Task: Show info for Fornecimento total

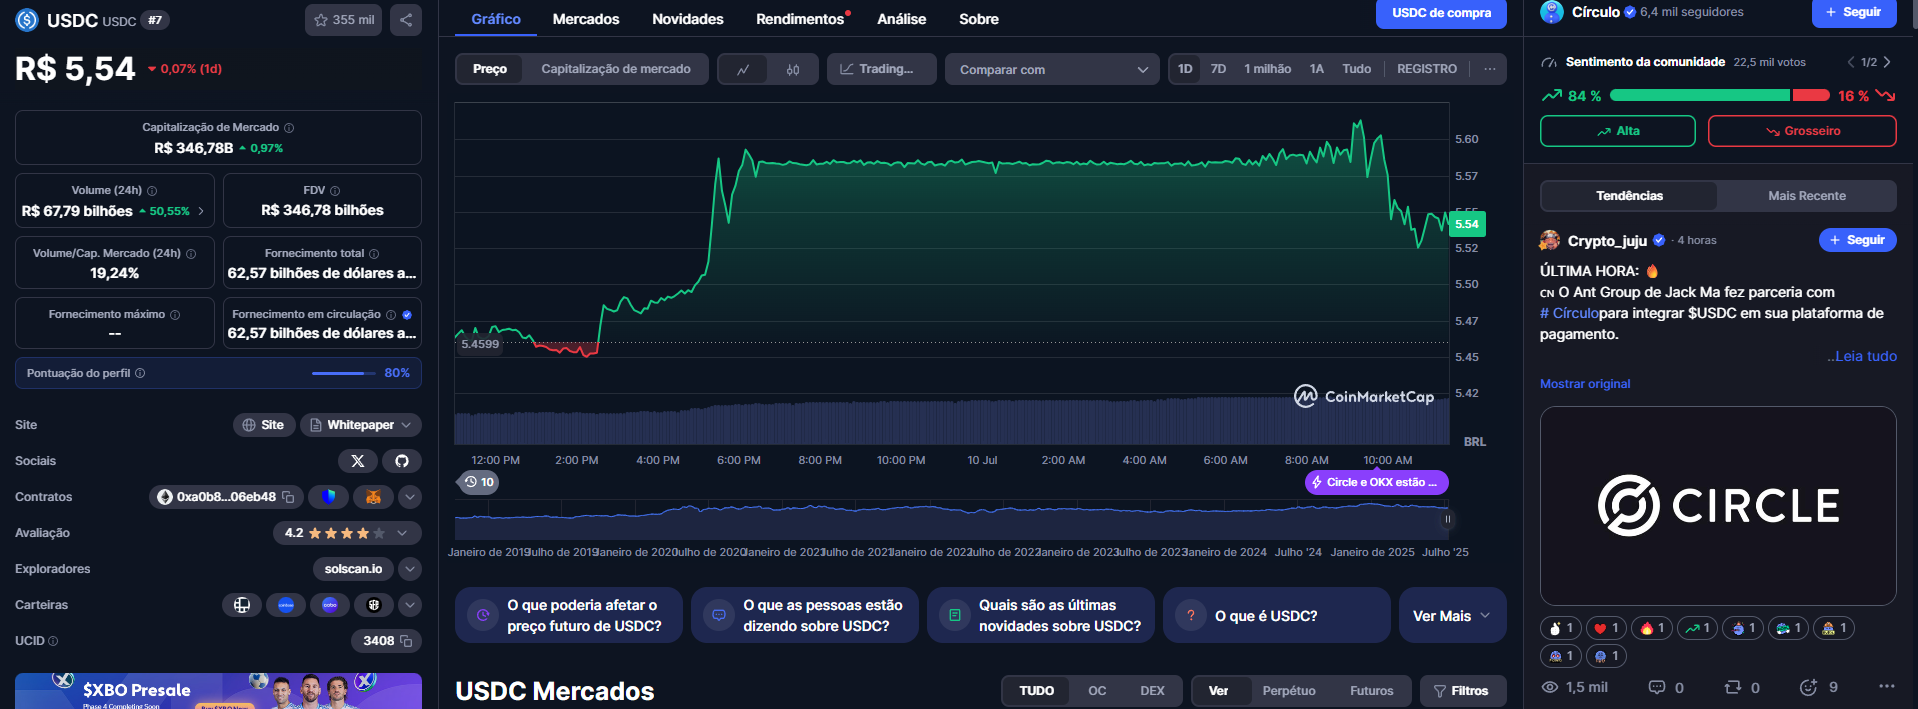Action: point(374,254)
